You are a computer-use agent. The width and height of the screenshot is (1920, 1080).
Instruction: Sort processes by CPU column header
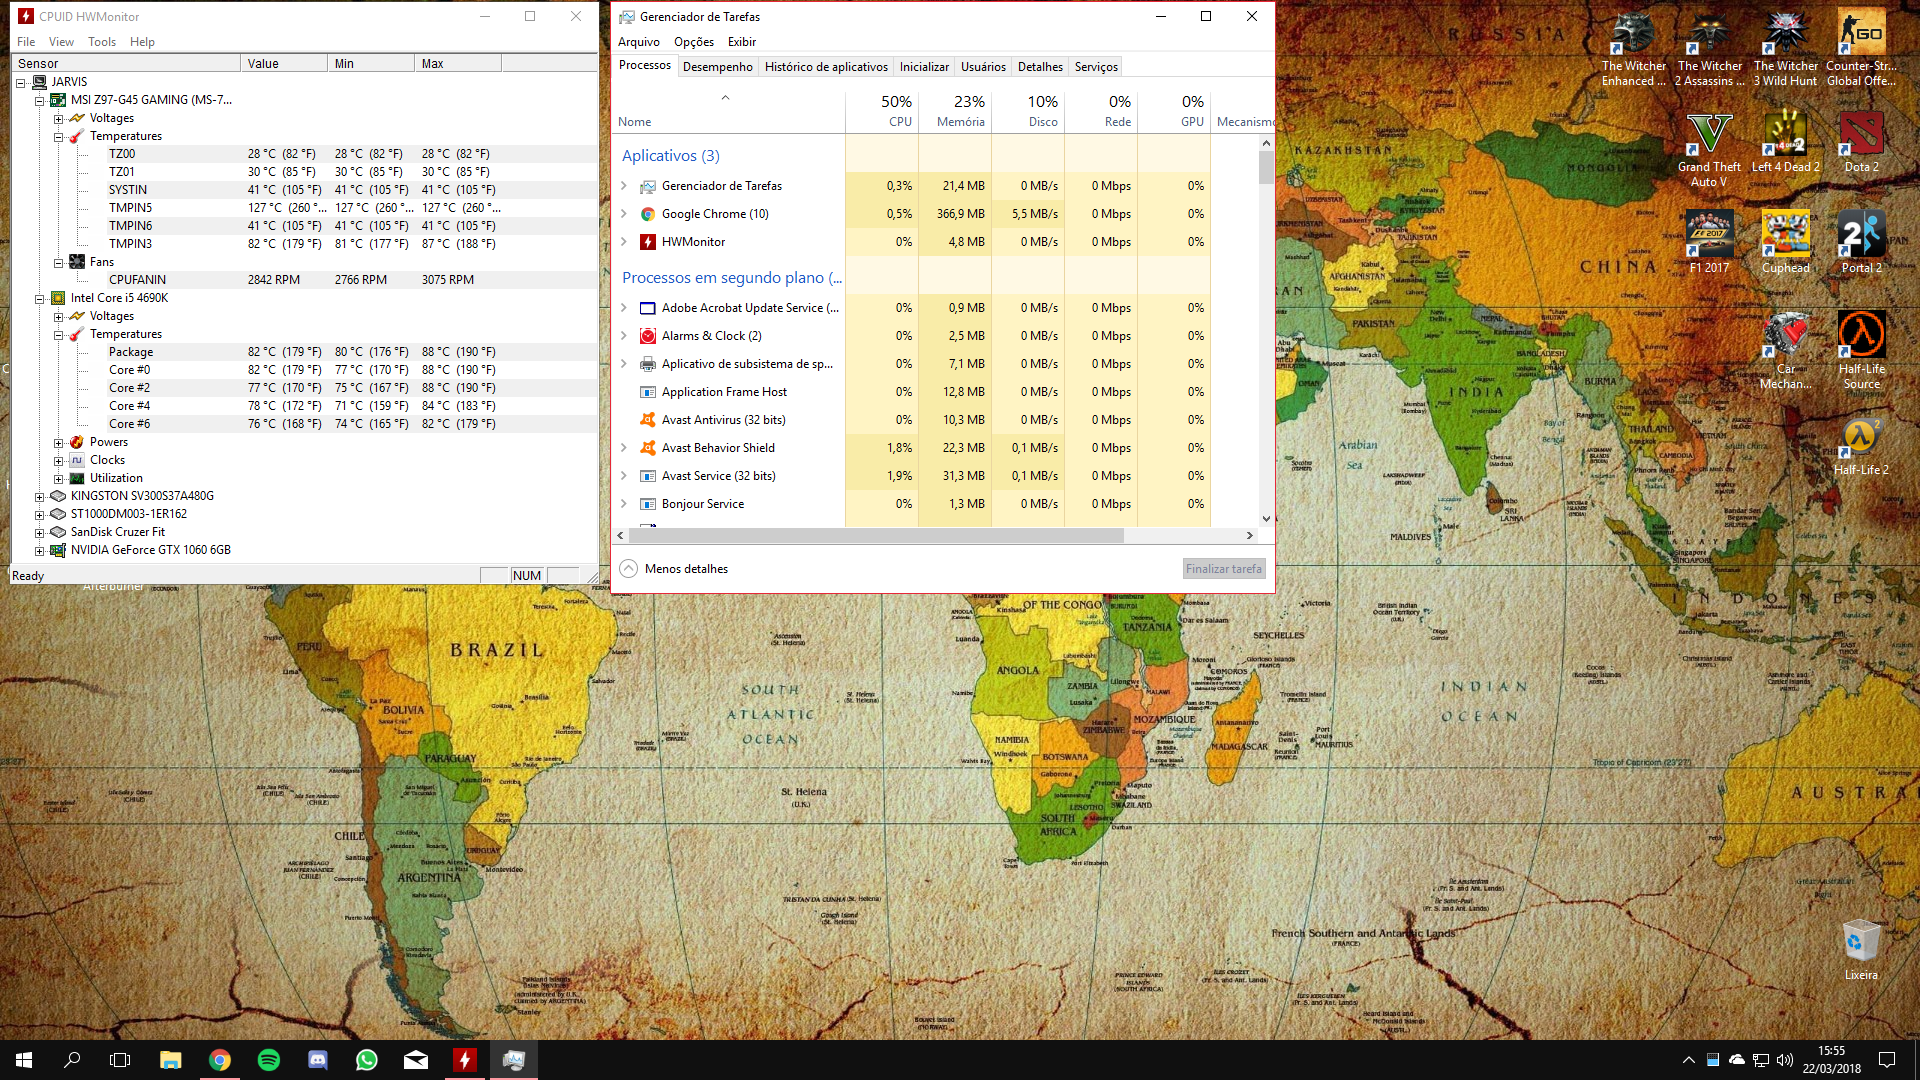(882, 111)
